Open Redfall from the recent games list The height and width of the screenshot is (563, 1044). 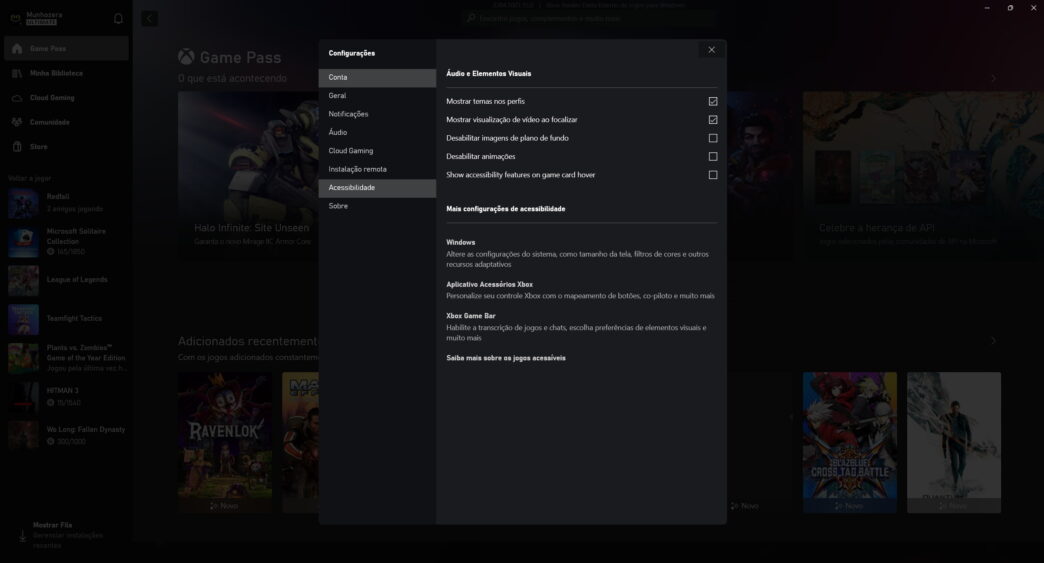point(67,203)
